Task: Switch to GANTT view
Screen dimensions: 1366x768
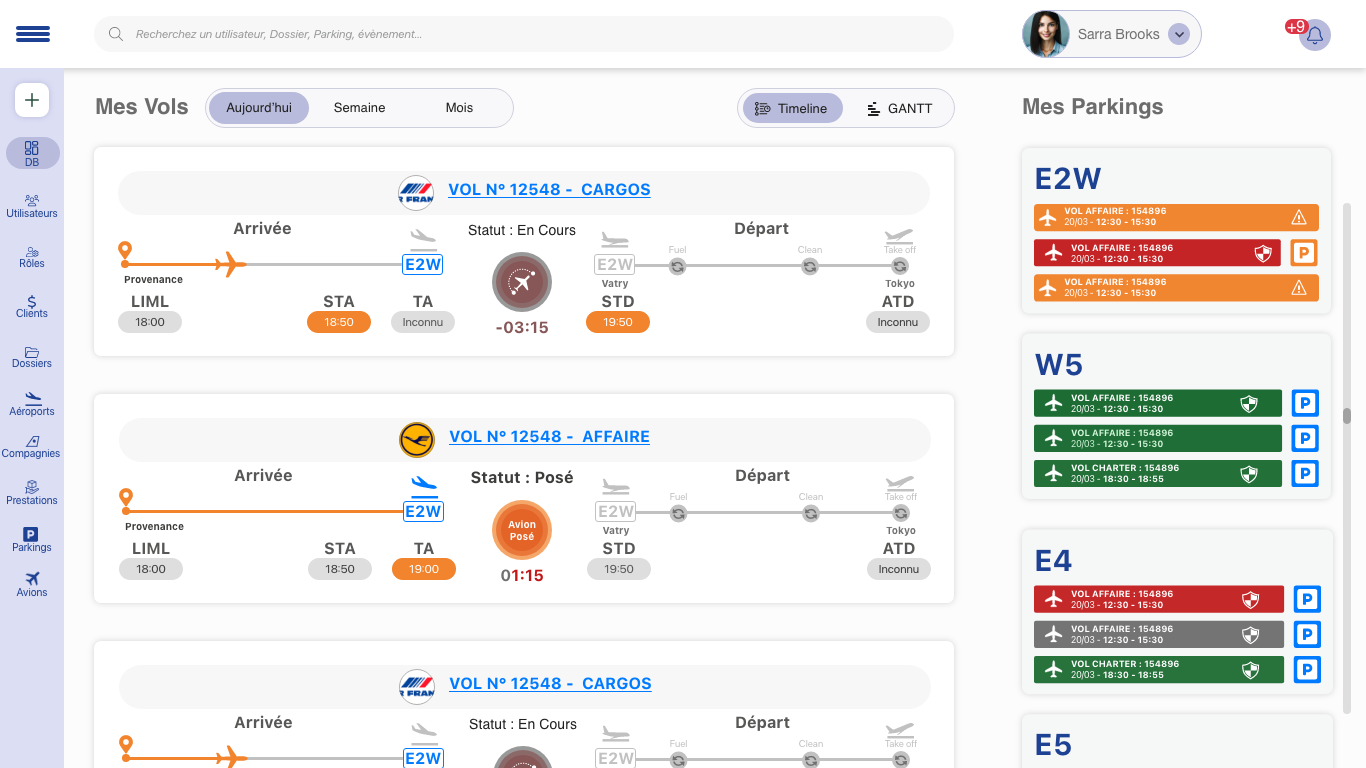Action: click(900, 108)
